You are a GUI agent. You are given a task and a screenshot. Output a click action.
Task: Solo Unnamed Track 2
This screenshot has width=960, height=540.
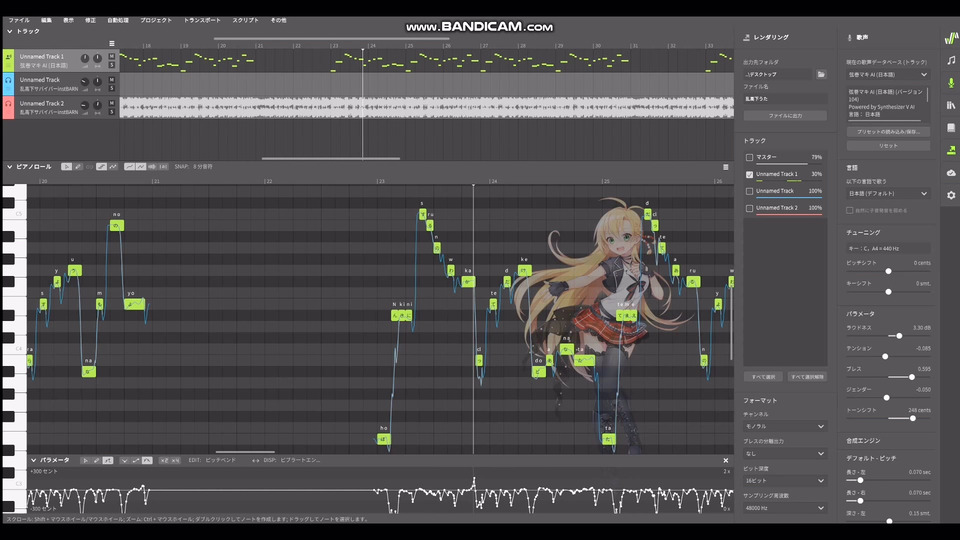pos(111,112)
